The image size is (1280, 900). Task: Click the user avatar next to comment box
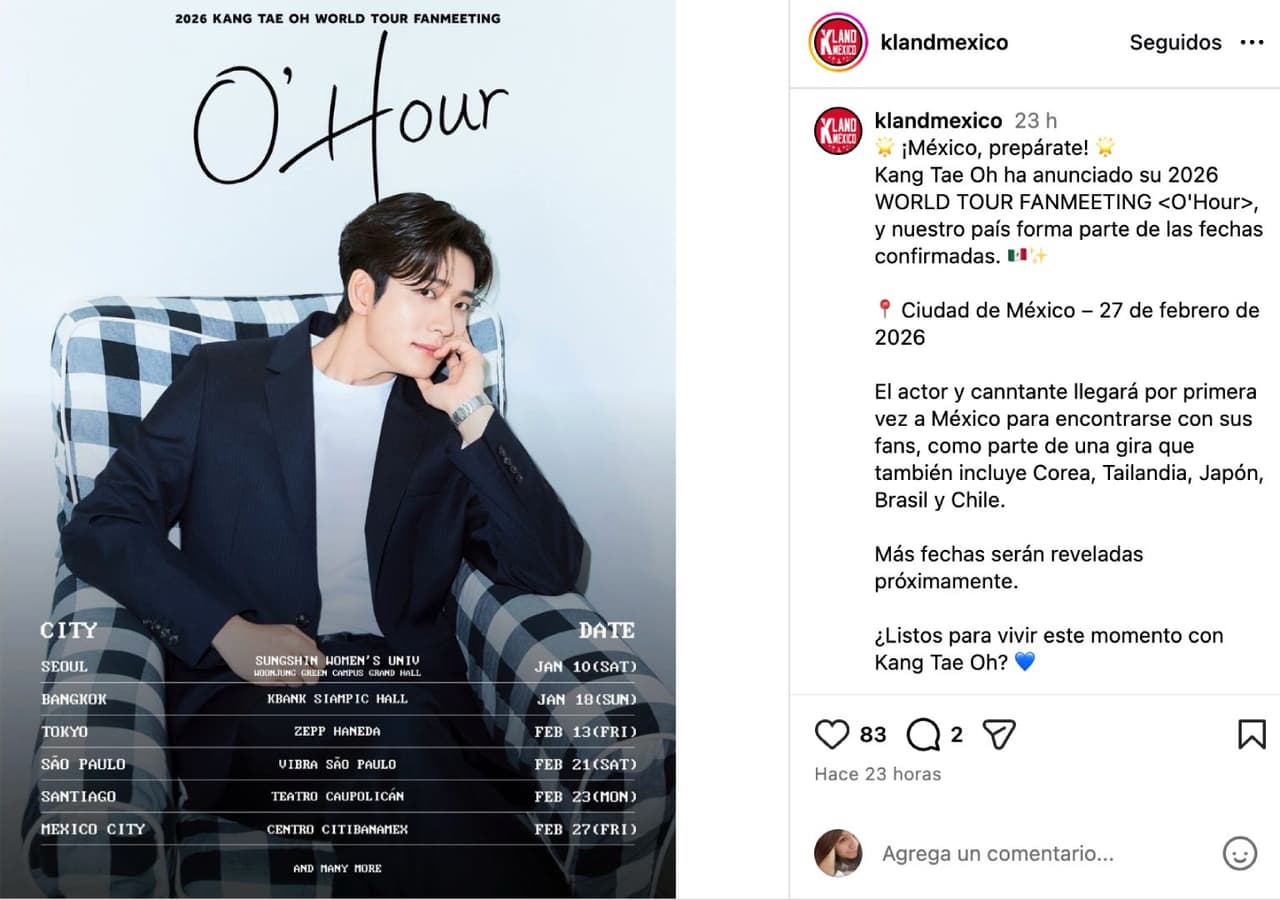838,853
